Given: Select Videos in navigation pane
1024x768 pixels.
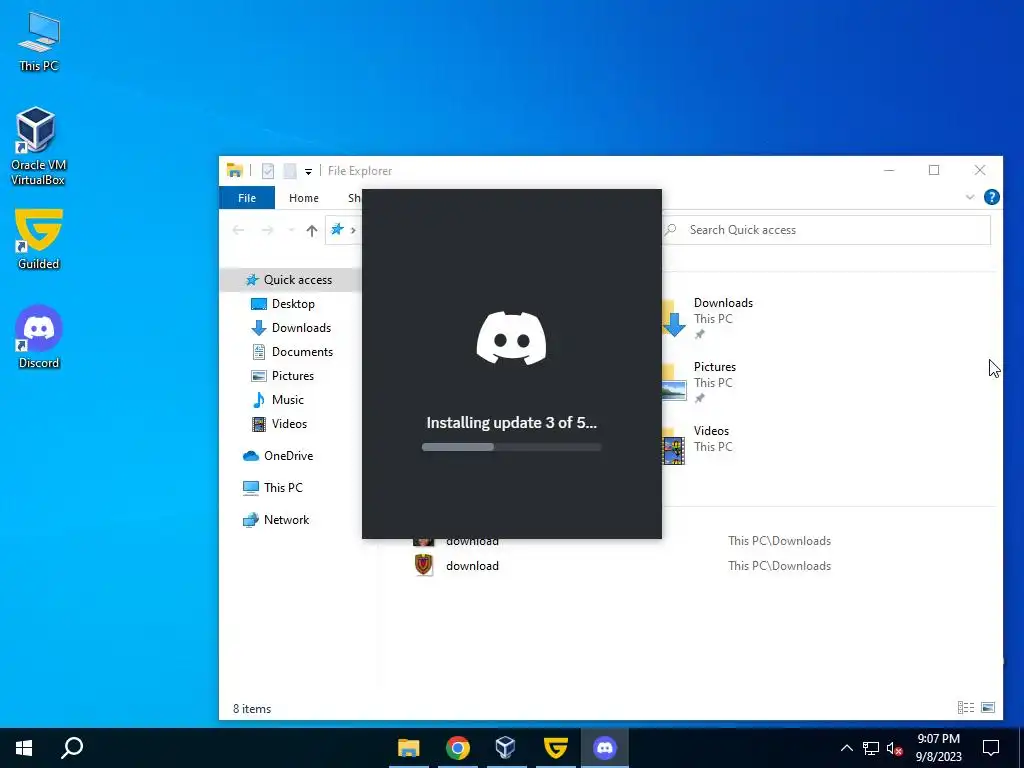Looking at the screenshot, I should (x=280, y=424).
